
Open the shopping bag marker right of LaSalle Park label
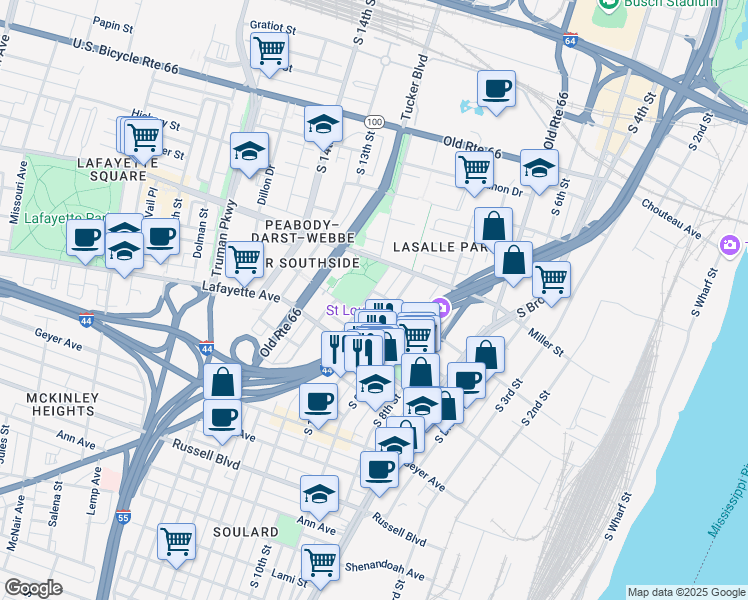click(x=513, y=262)
